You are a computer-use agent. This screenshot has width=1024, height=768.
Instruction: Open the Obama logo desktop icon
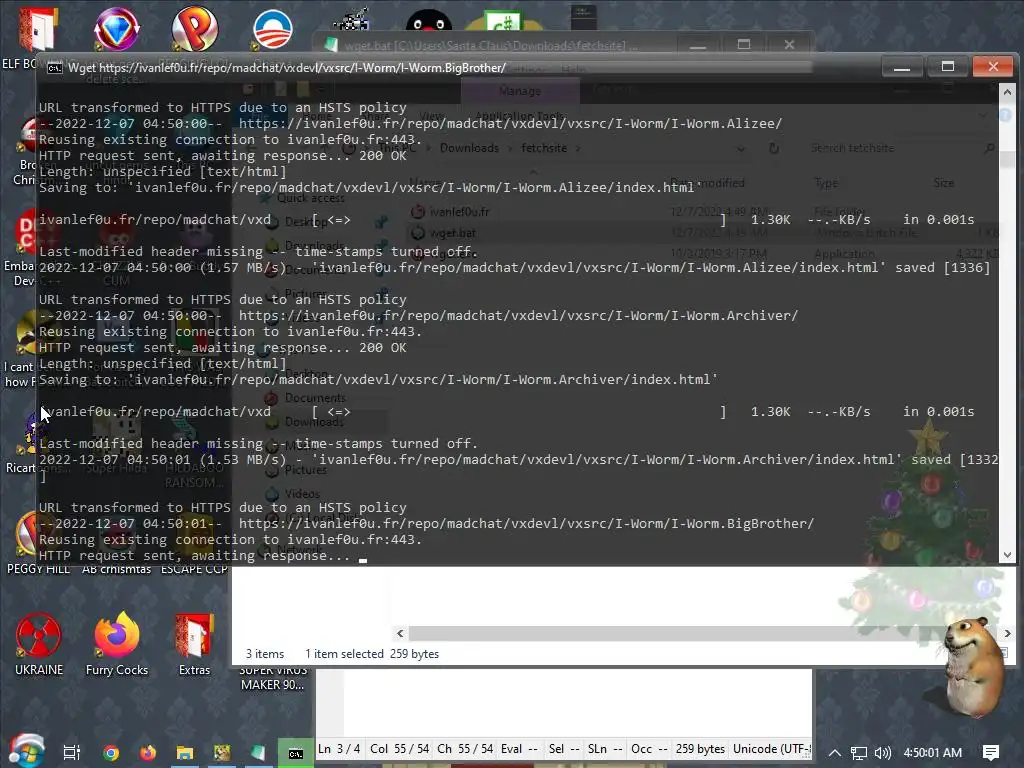pos(272,29)
